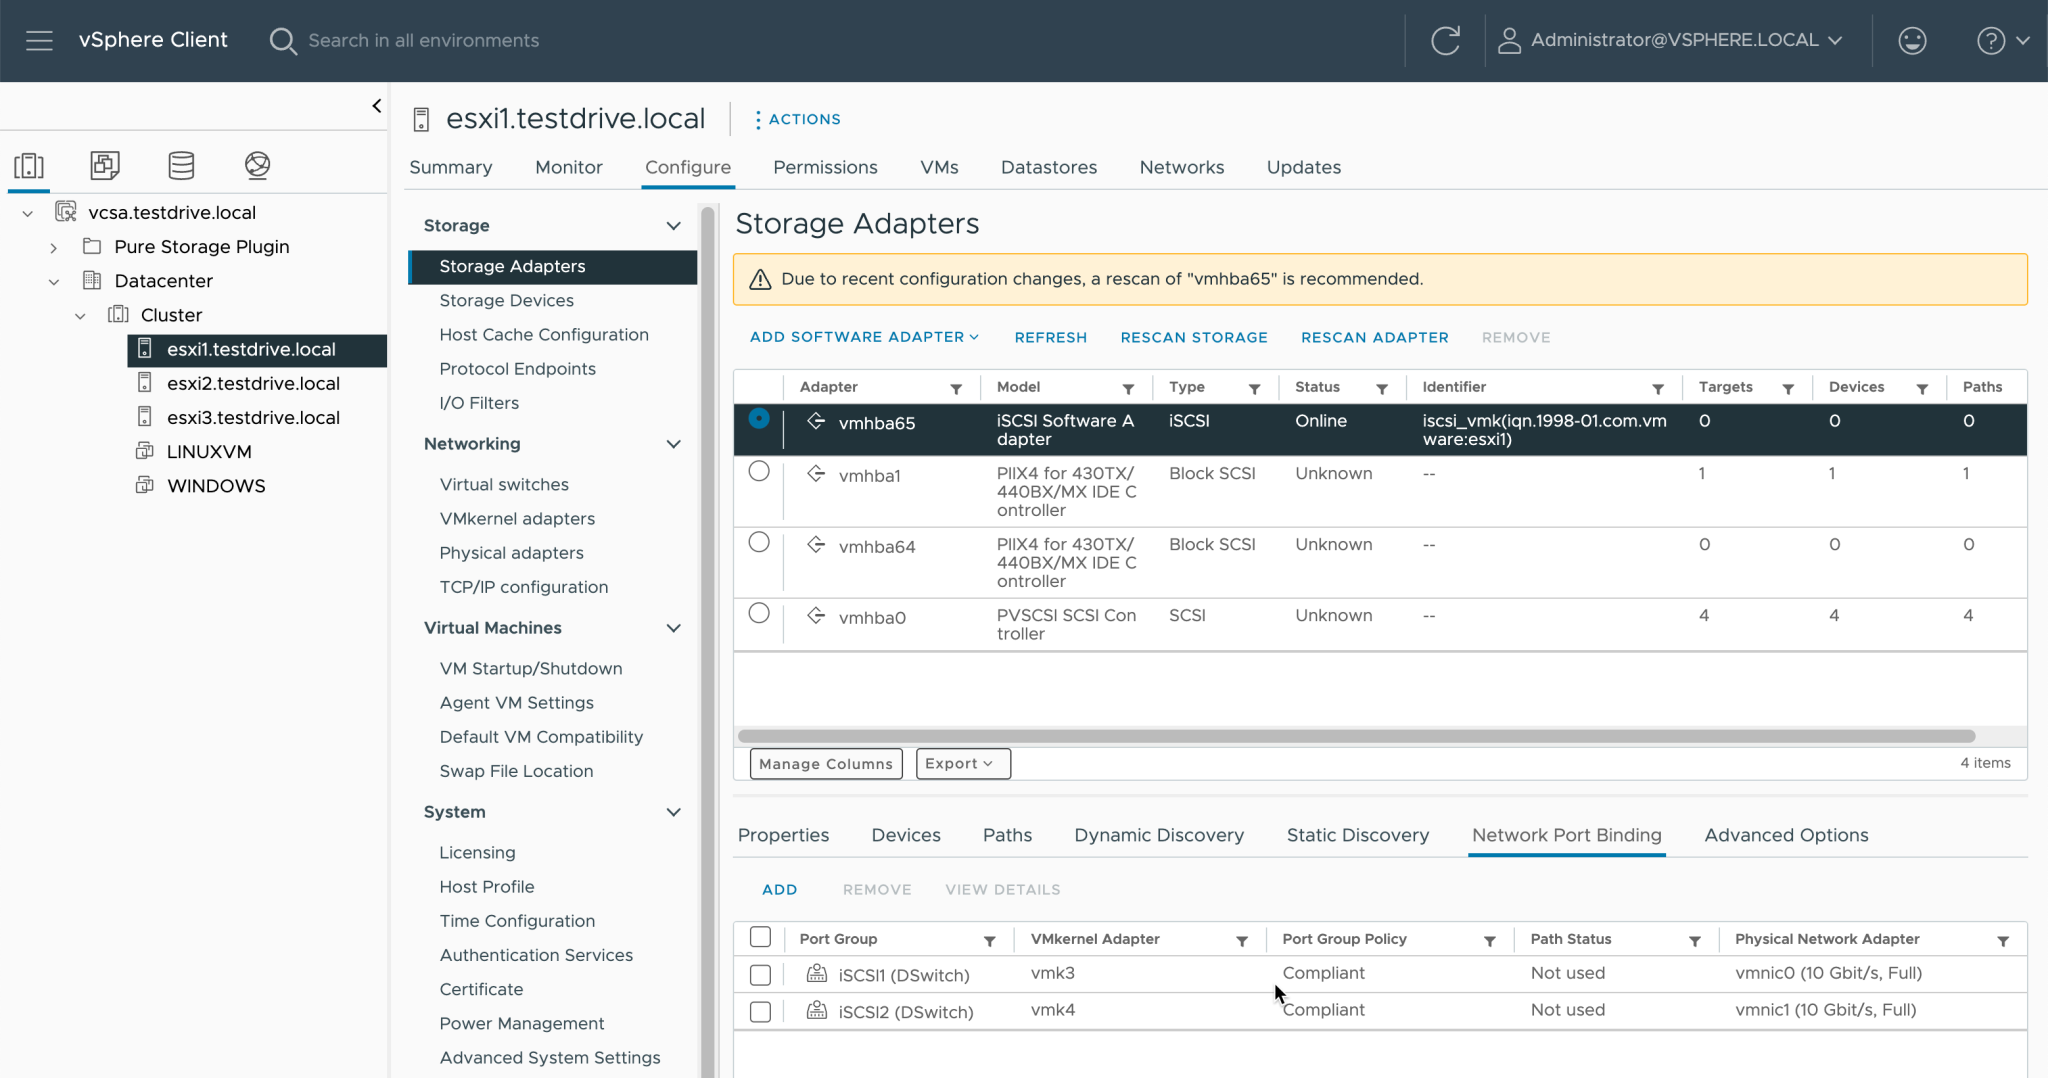The width and height of the screenshot is (2048, 1078).
Task: Open the Export dropdown
Action: [x=962, y=763]
